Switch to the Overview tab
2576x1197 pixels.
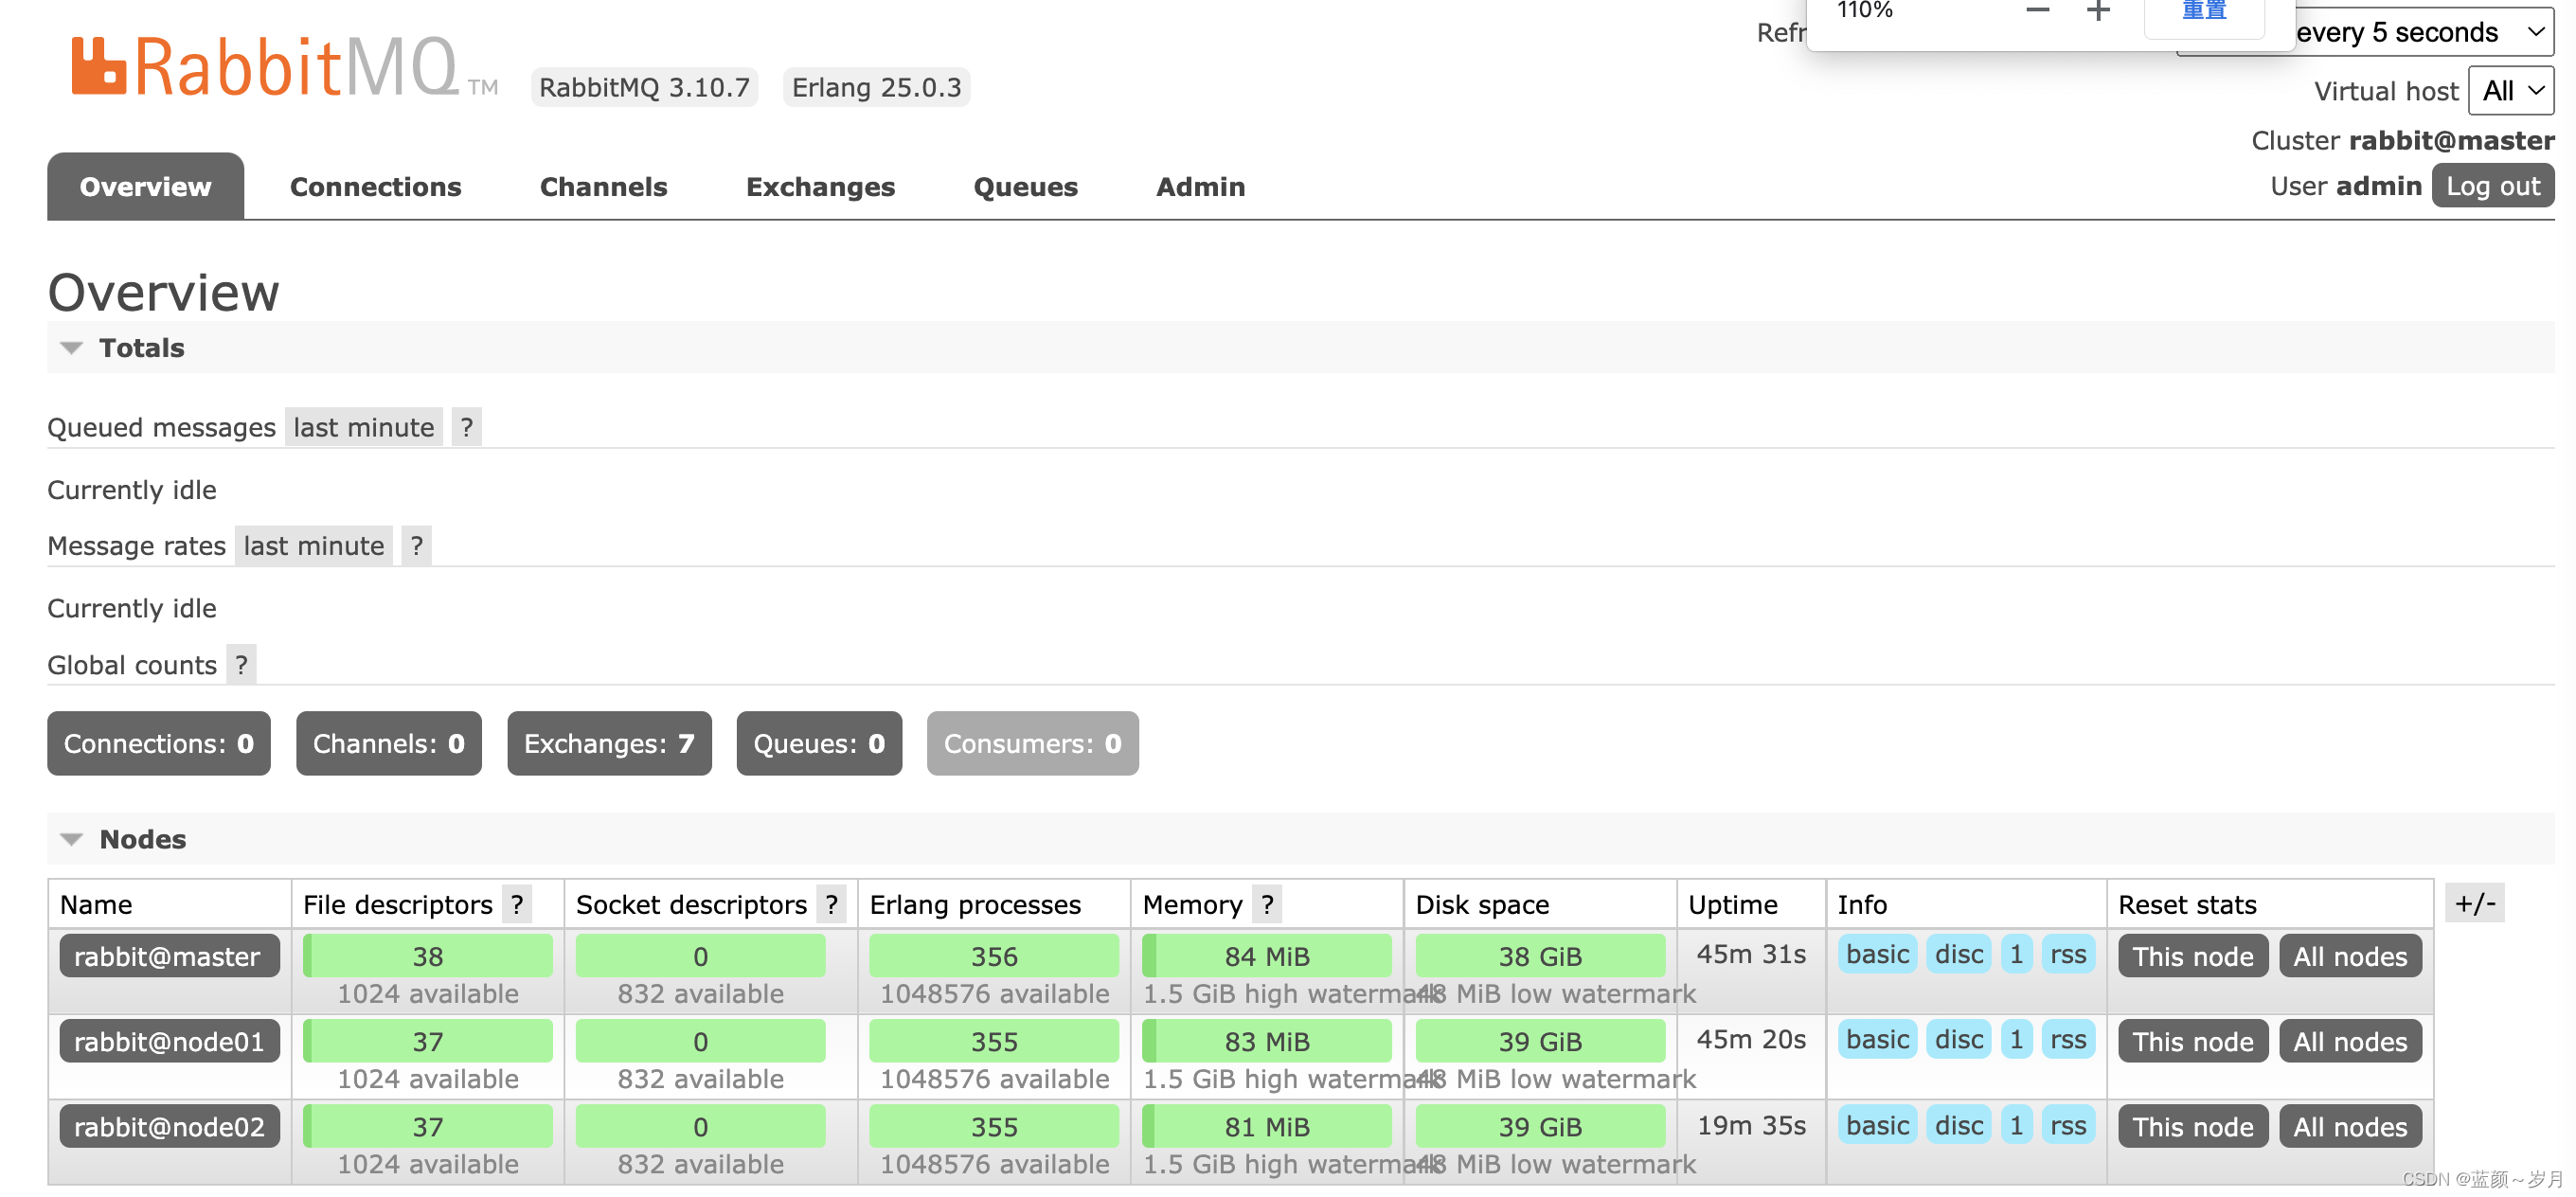145,186
